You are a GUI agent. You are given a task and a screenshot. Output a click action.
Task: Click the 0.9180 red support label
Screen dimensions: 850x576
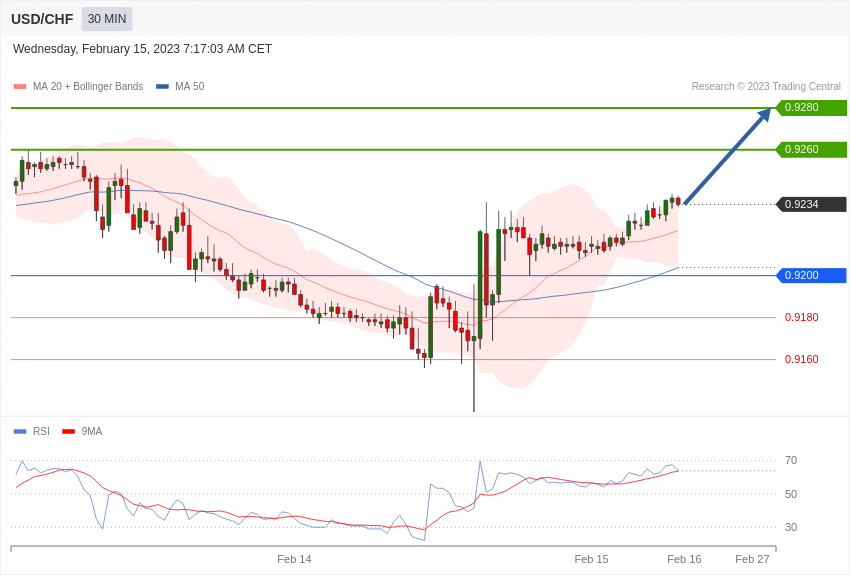click(x=802, y=317)
